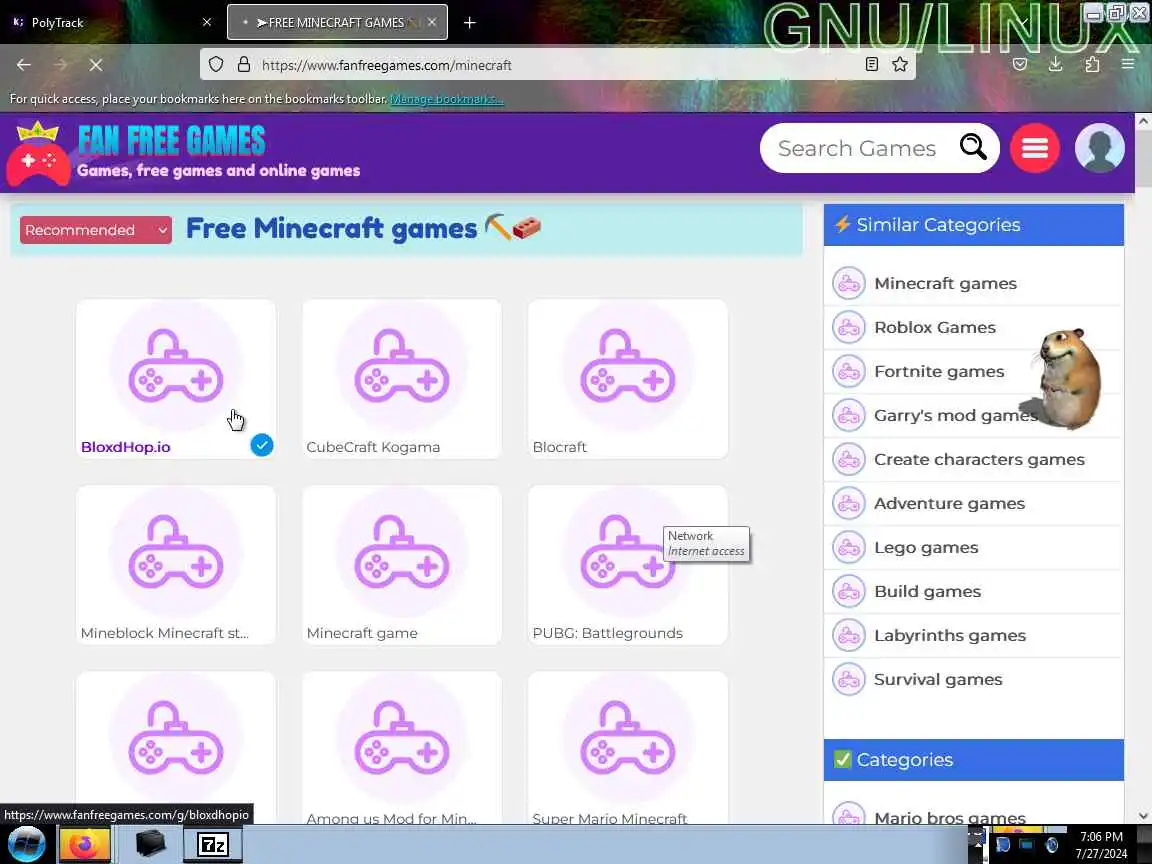Open the tracking protection shield icon
Screen dimensions: 1152x864
pyautogui.click(x=215, y=65)
